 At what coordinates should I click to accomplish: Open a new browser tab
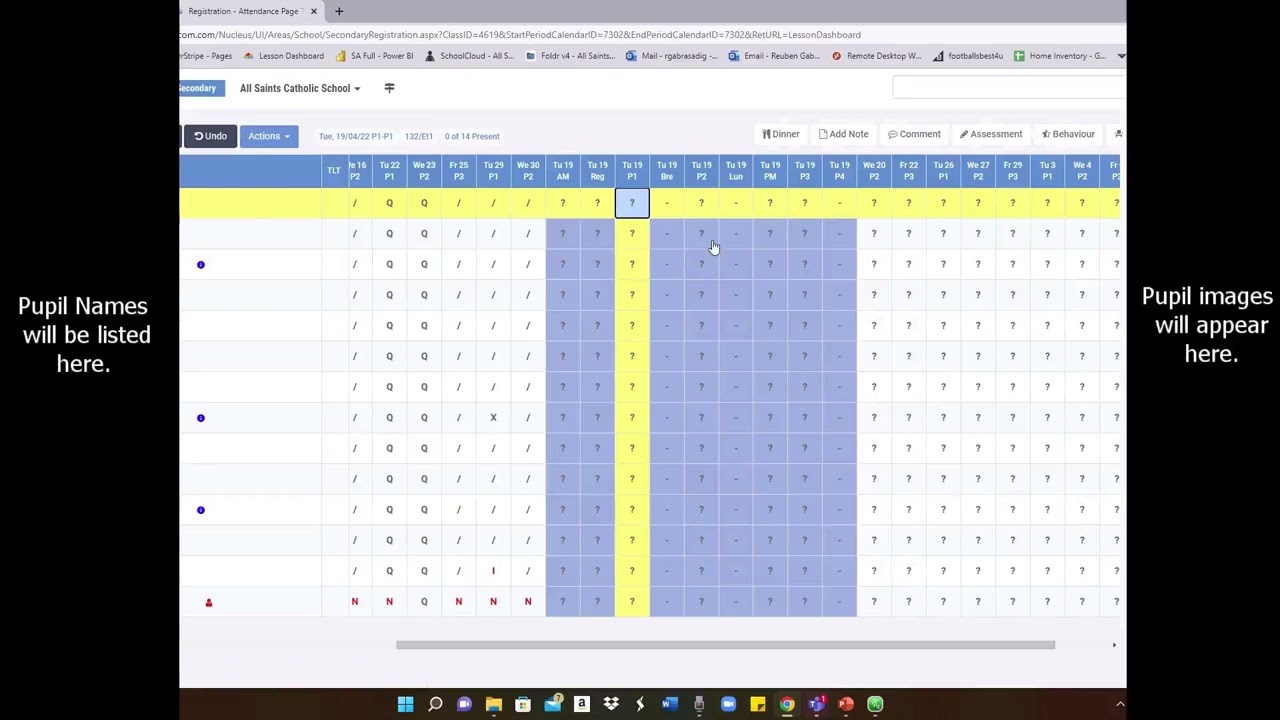[x=339, y=11]
